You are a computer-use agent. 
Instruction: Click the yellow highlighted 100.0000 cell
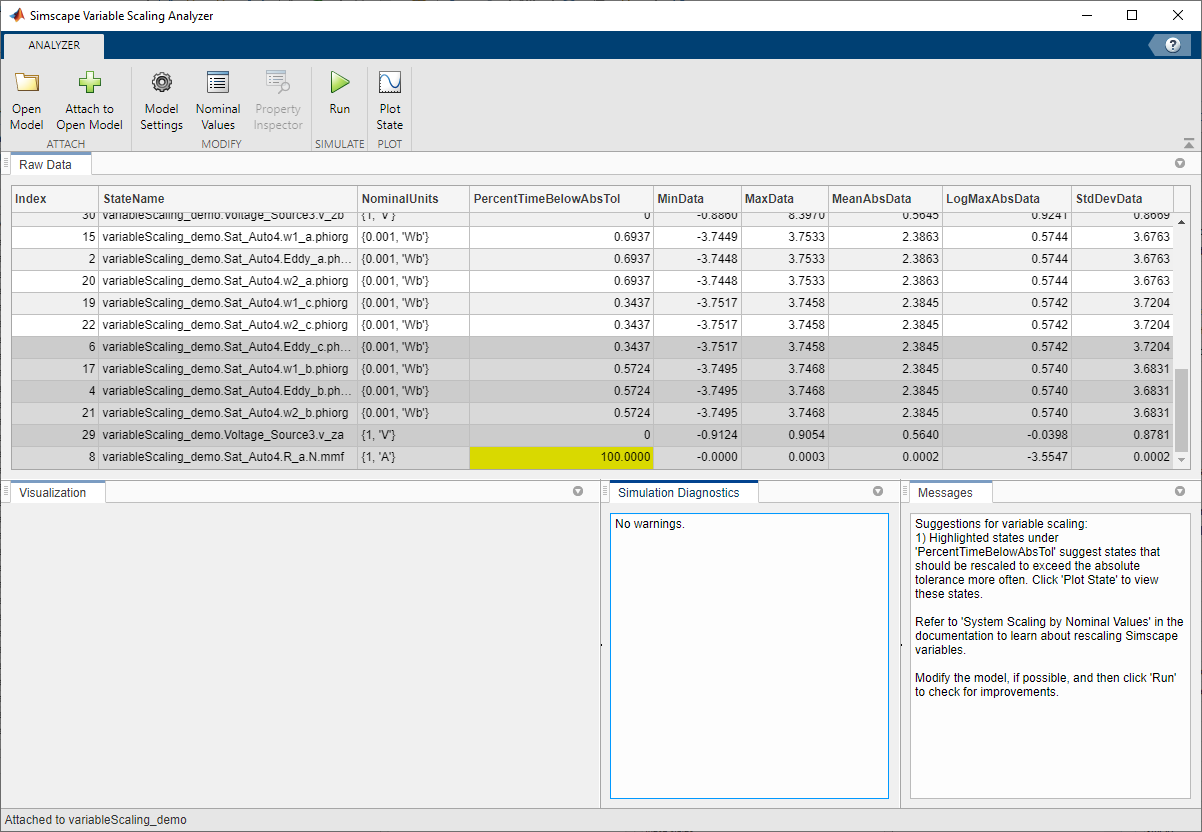tap(561, 457)
